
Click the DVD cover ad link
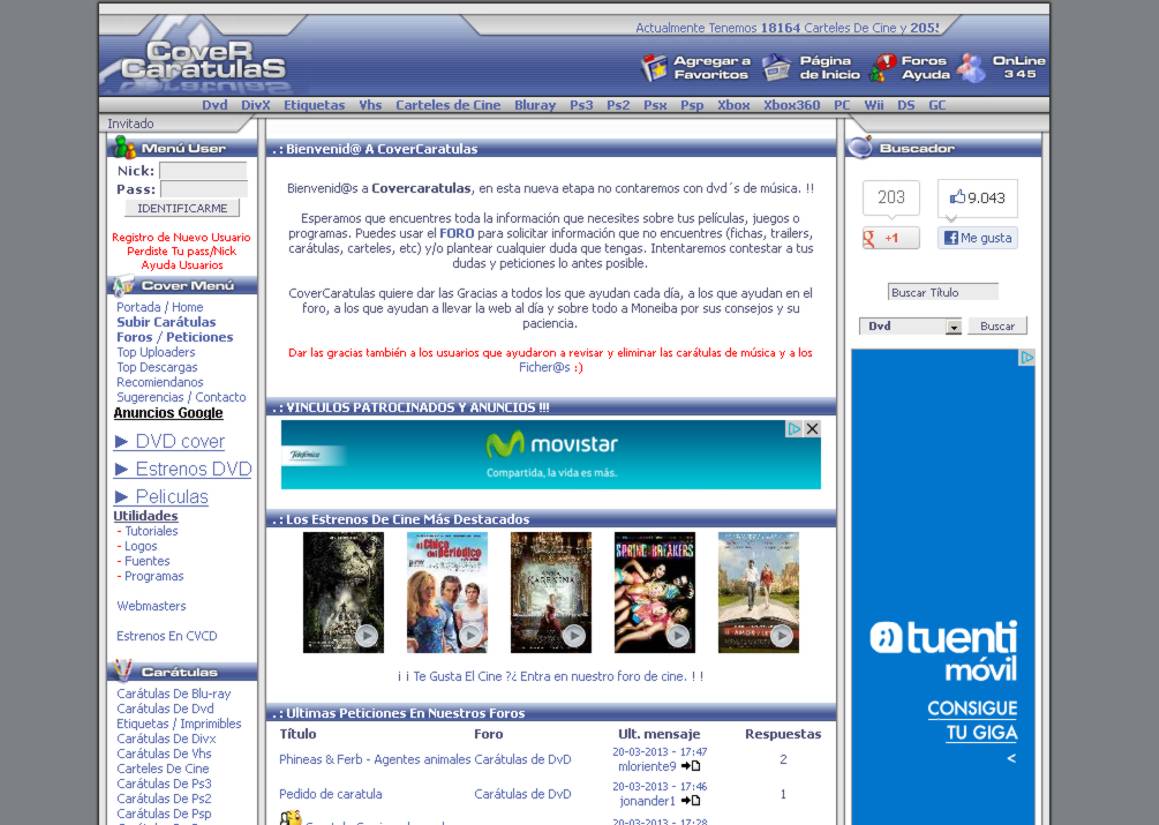169,441
